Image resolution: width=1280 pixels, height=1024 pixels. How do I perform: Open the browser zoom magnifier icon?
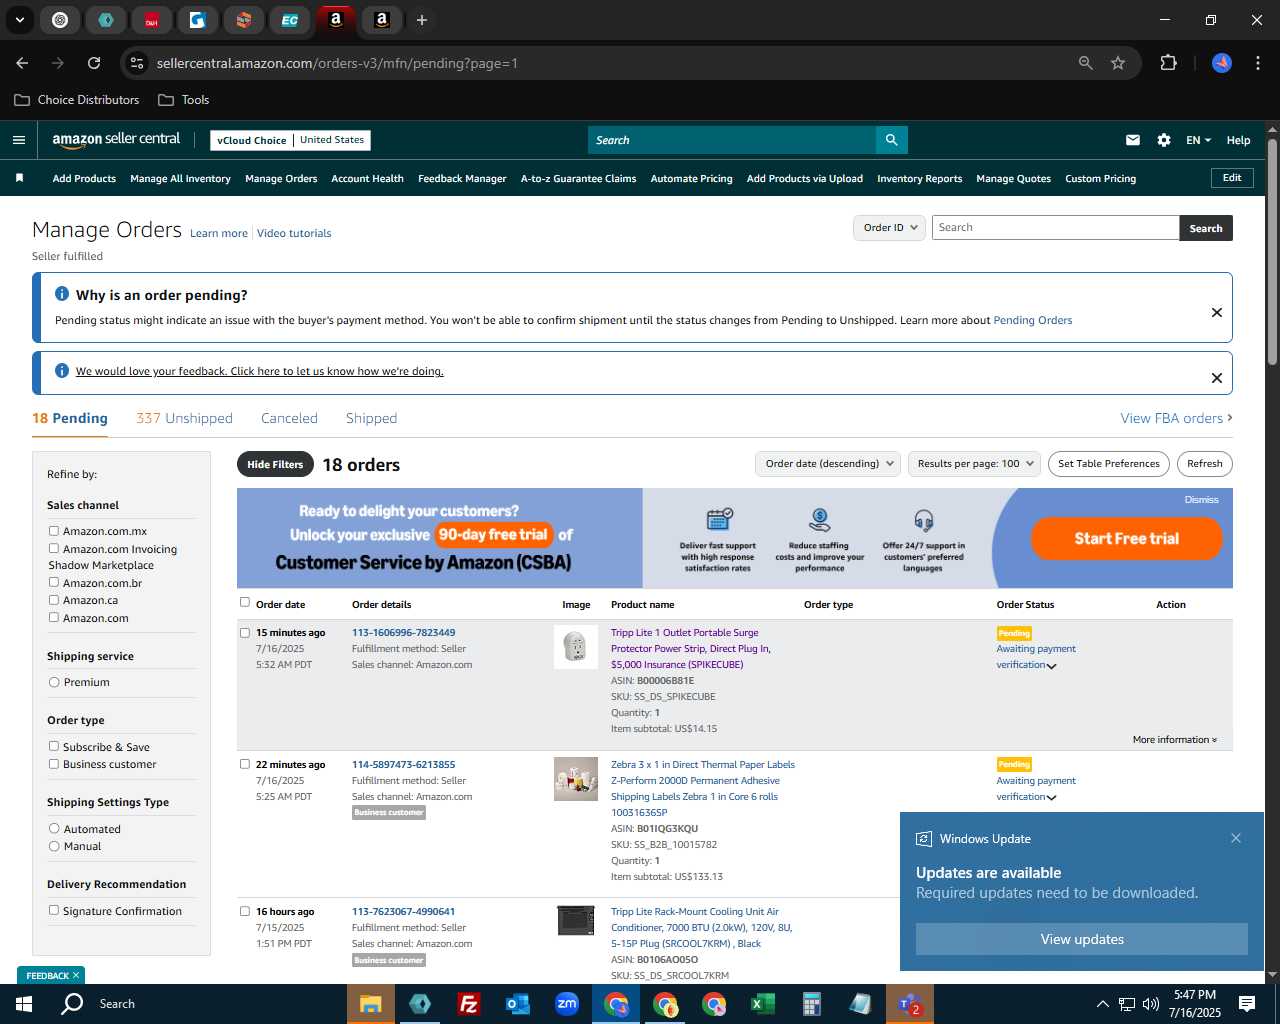1086,63
